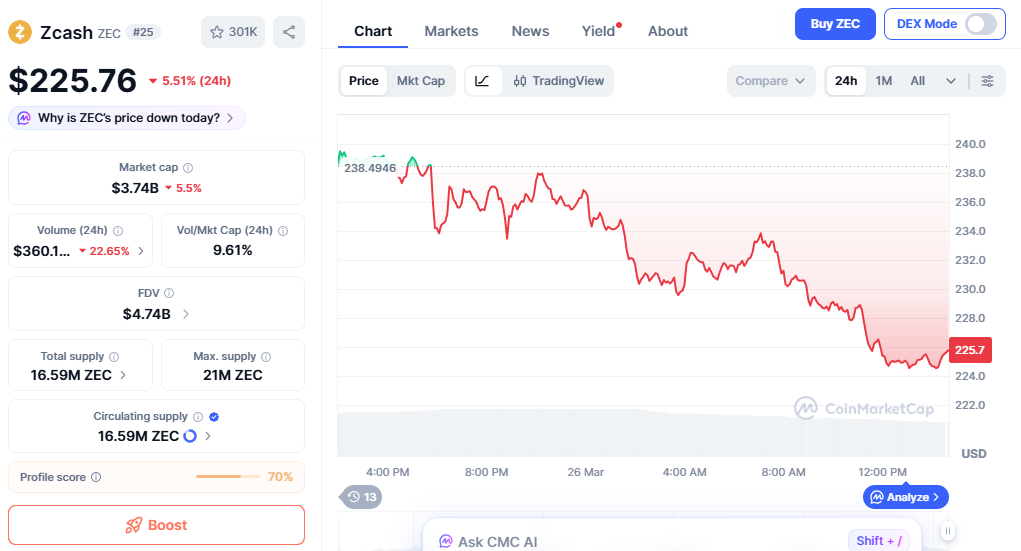Select 1M time range
This screenshot has width=1021, height=551.
pos(884,81)
